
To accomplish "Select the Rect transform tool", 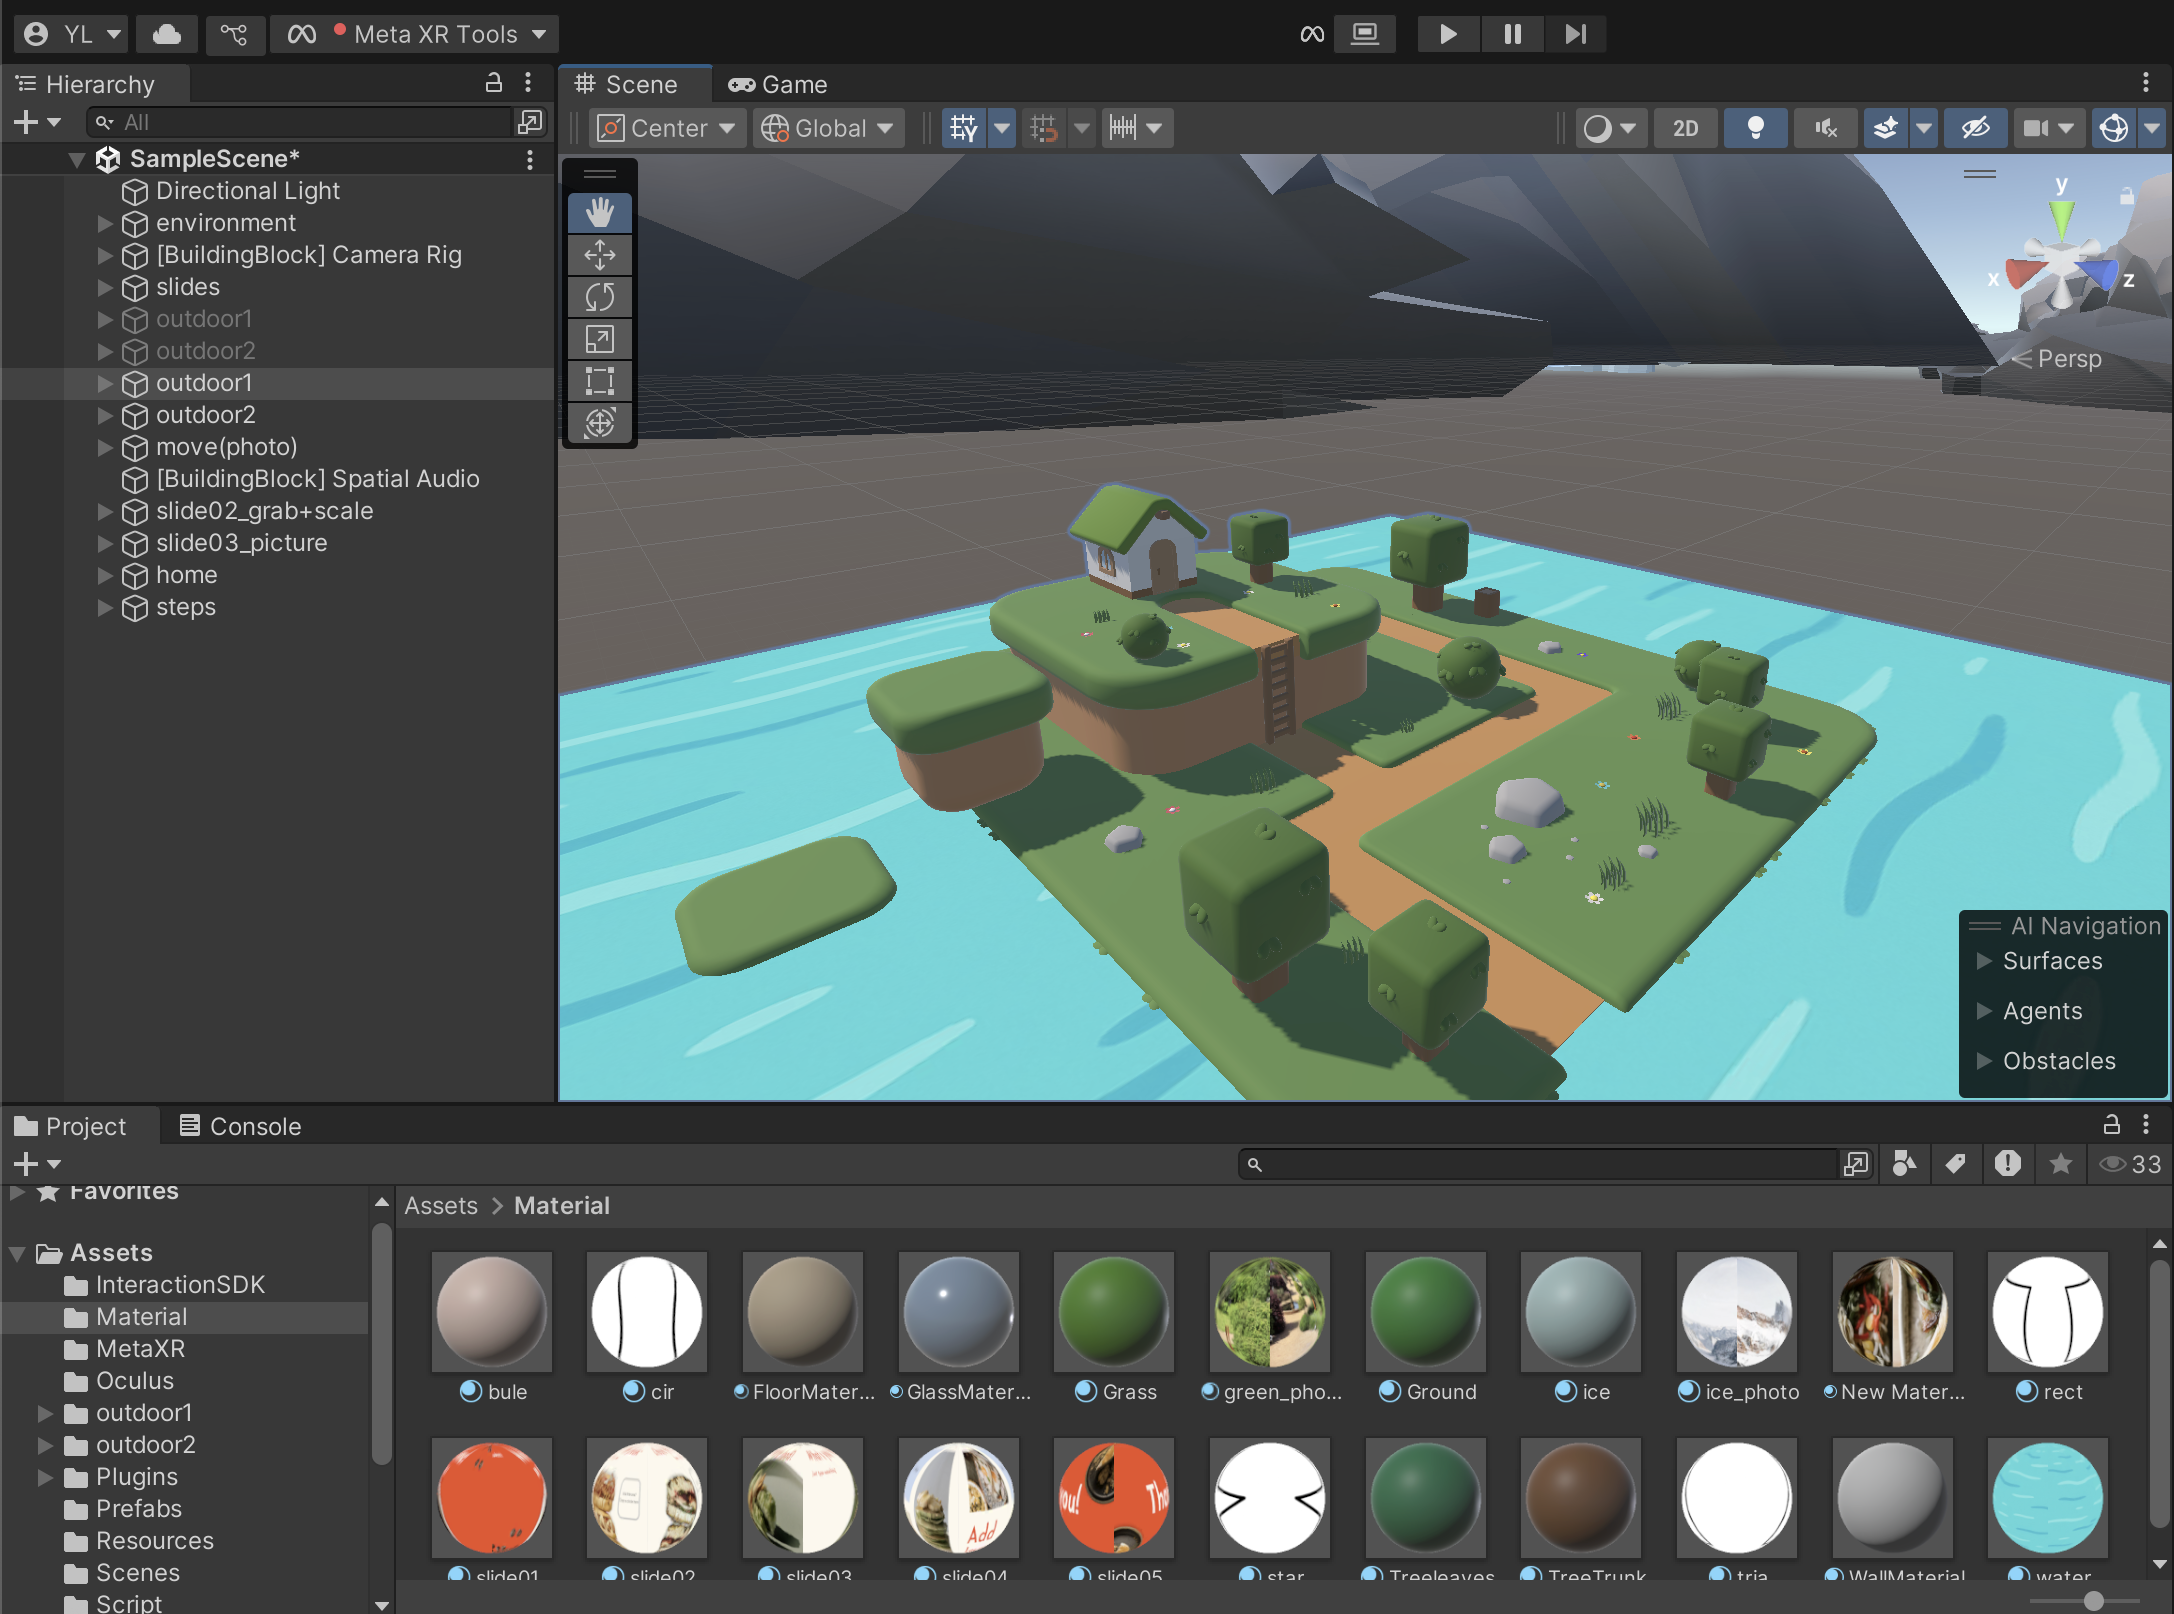I will [599, 381].
